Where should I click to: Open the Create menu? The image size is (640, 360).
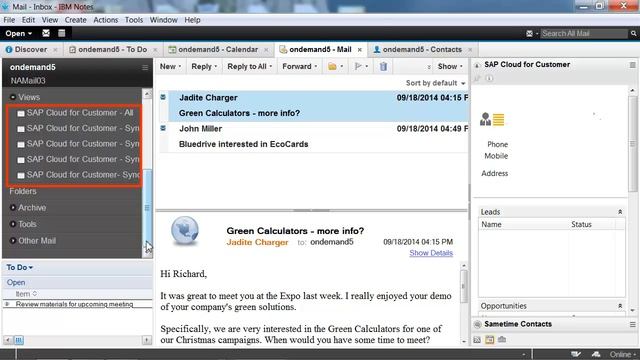tap(76, 20)
